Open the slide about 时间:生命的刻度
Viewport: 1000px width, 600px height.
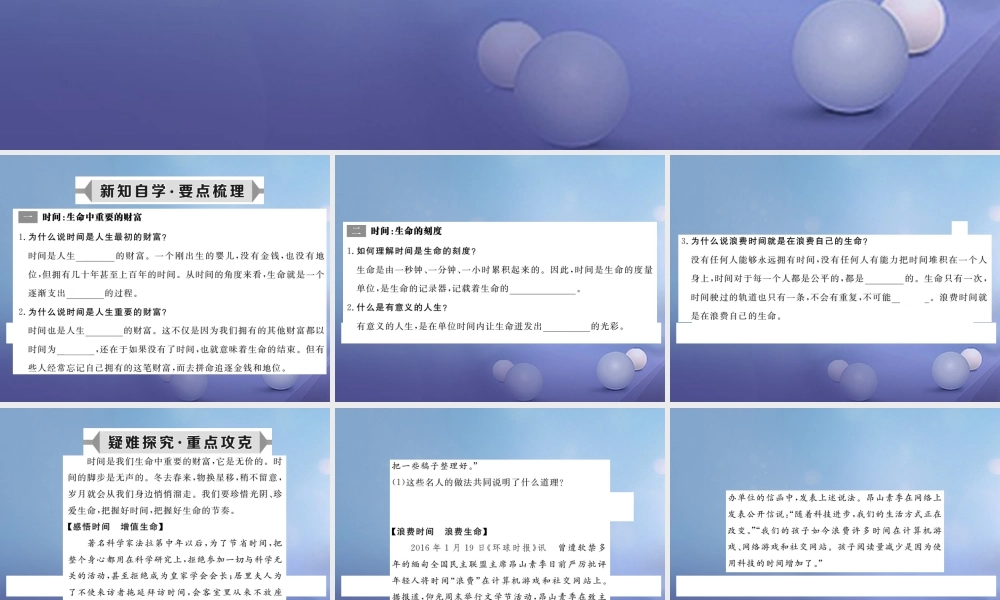pos(500,278)
